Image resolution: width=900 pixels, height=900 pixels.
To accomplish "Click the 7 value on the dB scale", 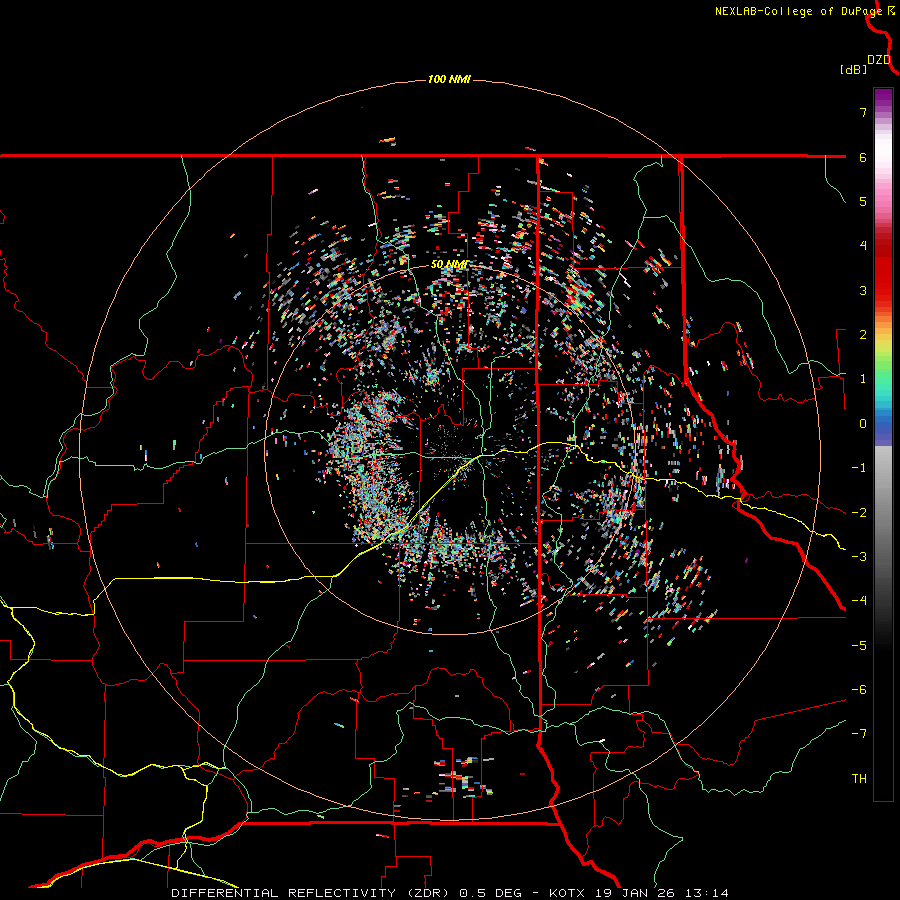I will coord(863,112).
